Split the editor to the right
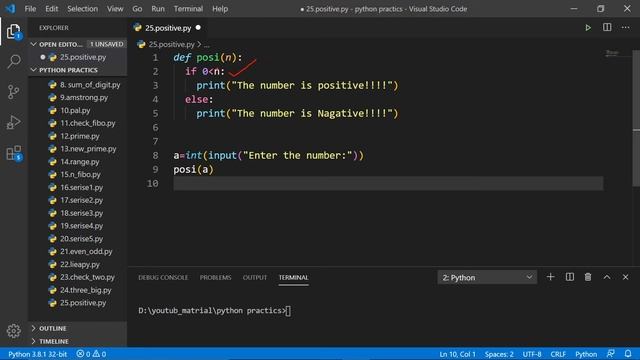 coord(607,27)
